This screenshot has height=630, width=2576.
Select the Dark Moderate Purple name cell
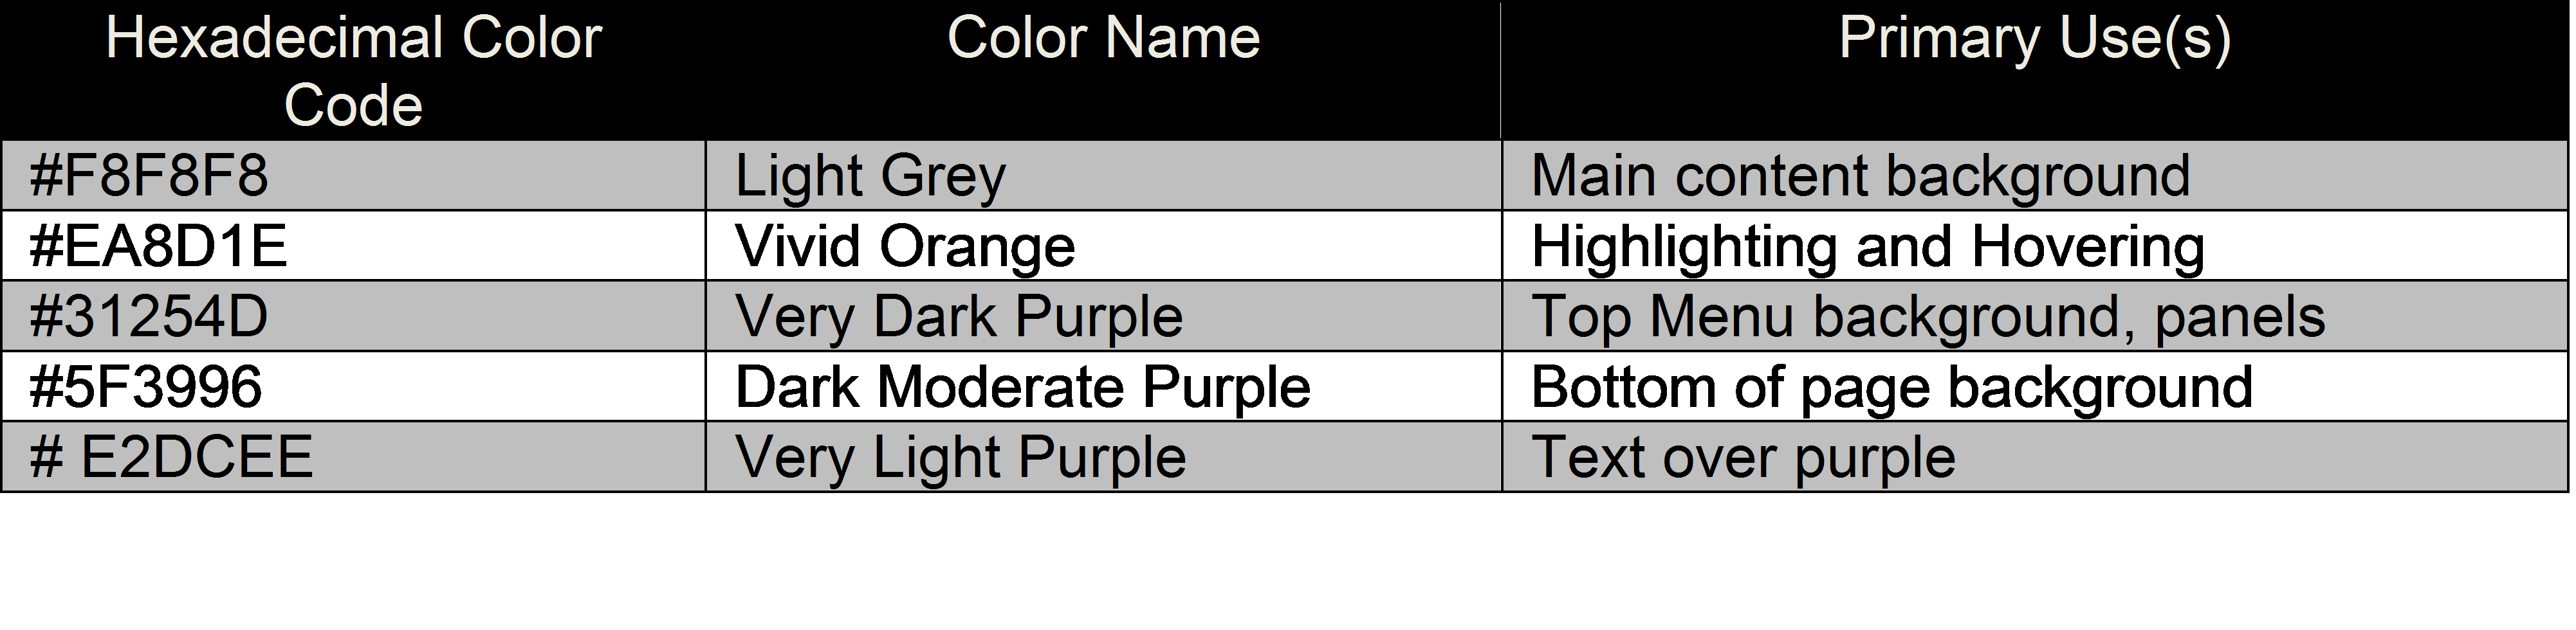(1022, 387)
